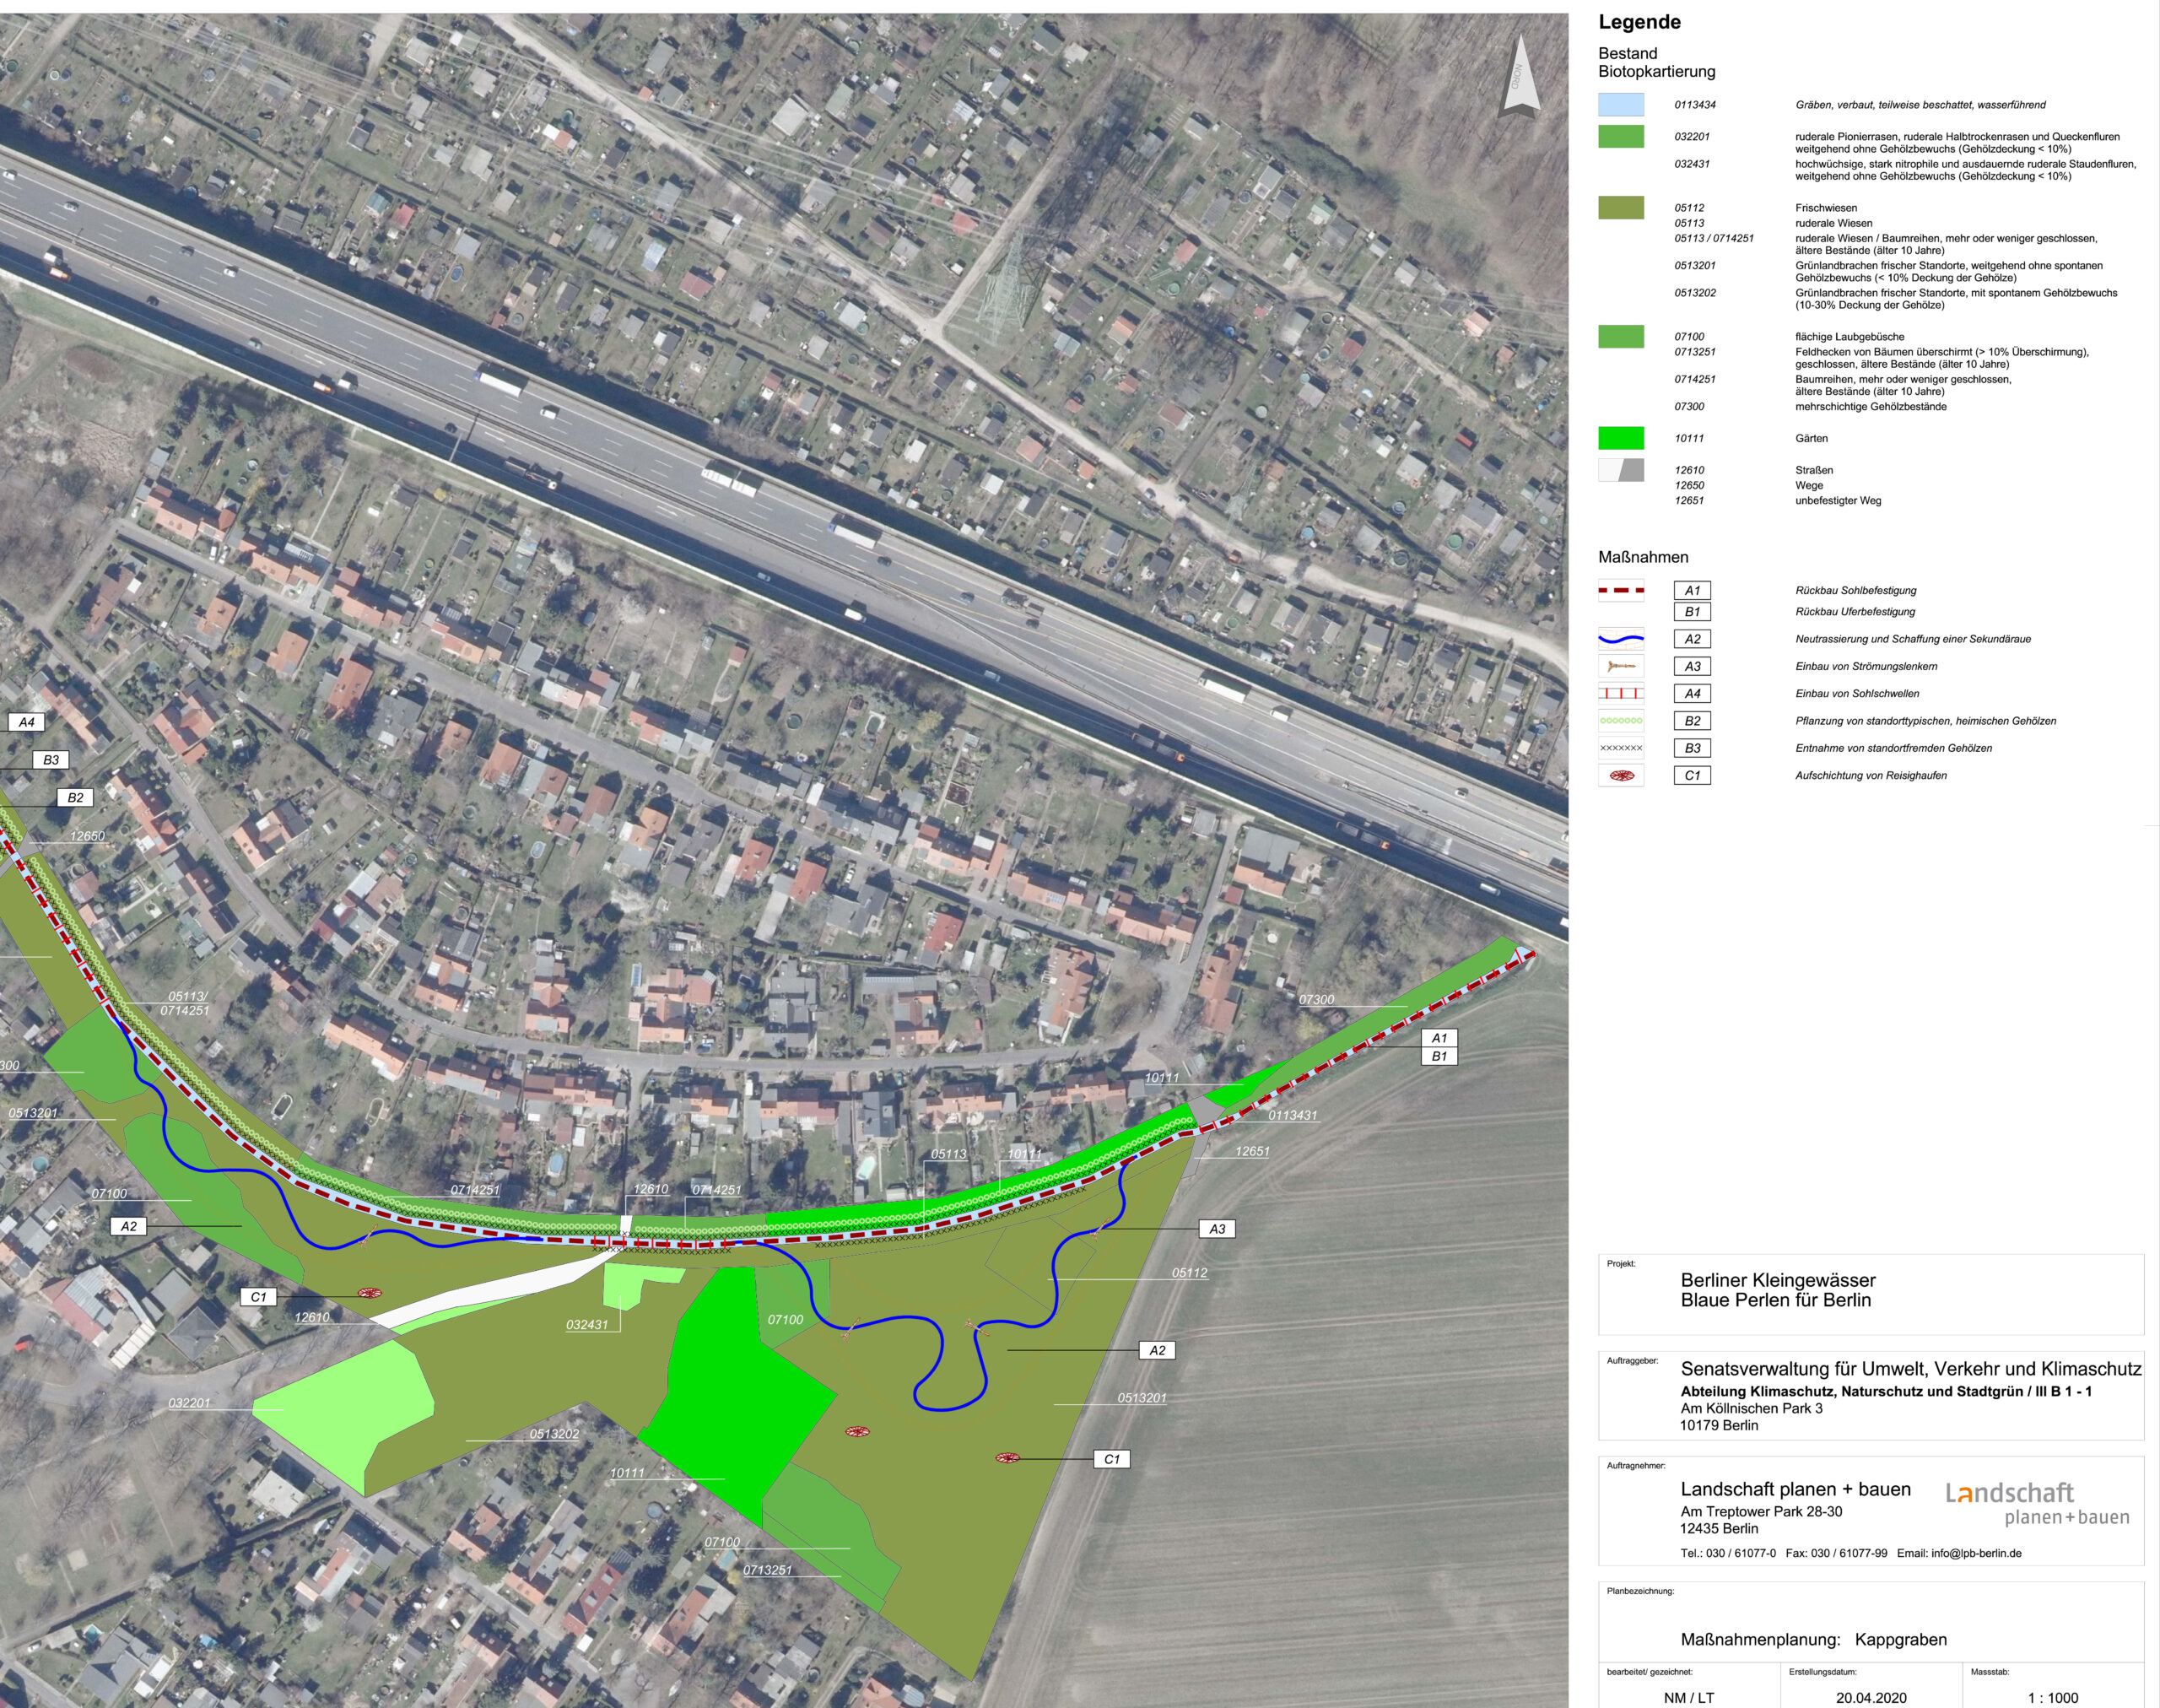Click the A3 flow deflector legend symbol
Viewport: 2160px width, 1708px height.
click(x=1621, y=666)
